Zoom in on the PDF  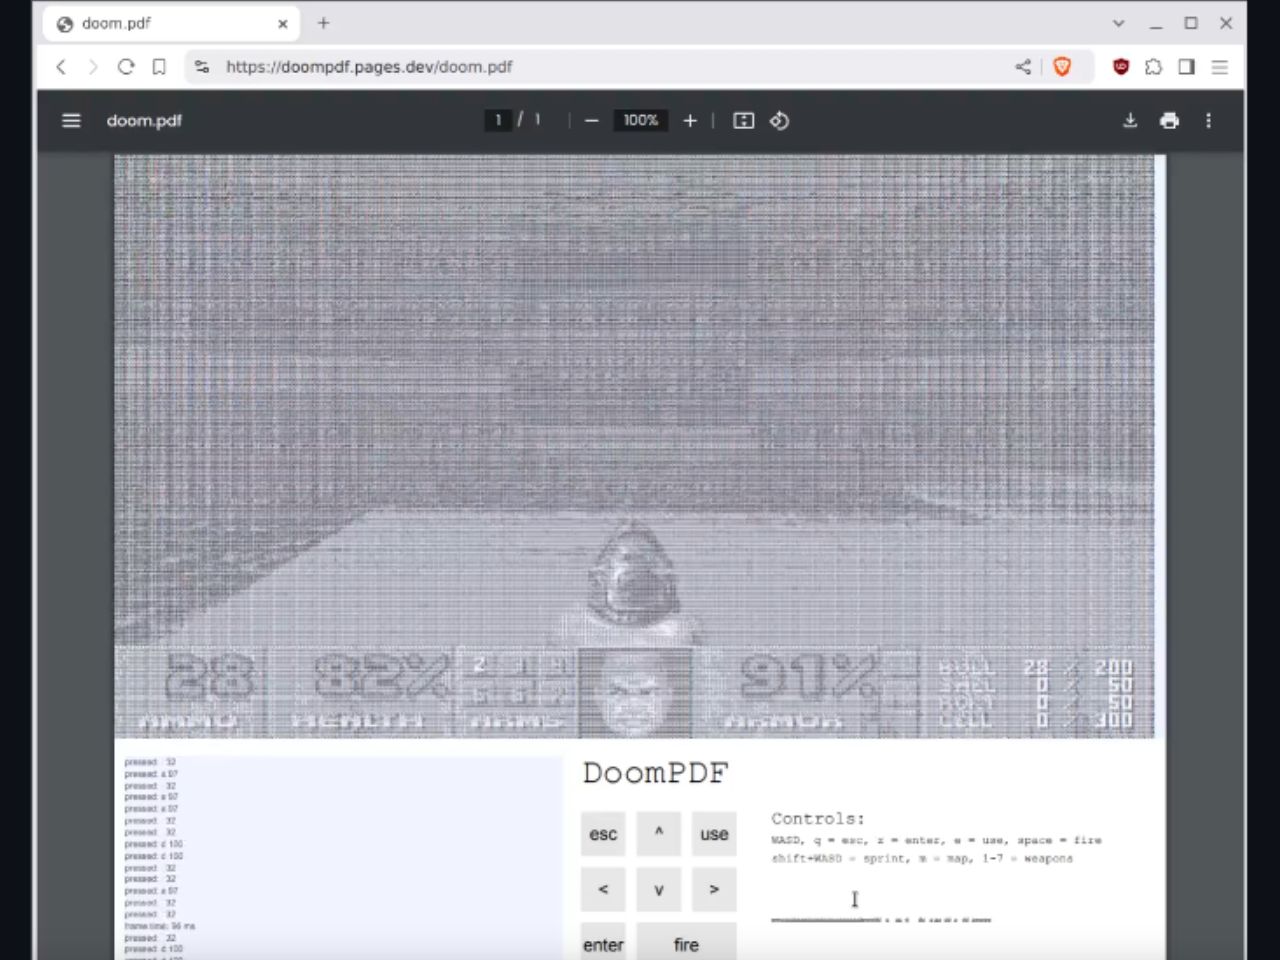pos(689,120)
